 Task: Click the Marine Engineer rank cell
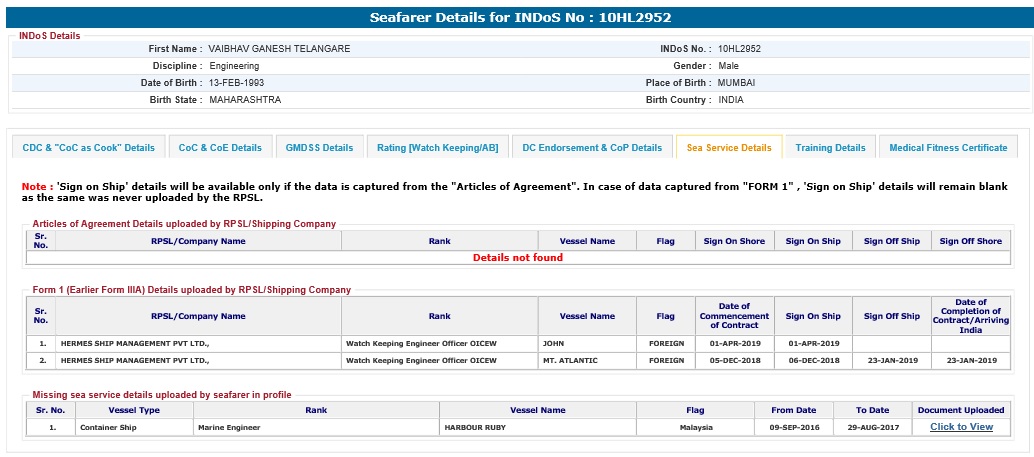tap(227, 427)
